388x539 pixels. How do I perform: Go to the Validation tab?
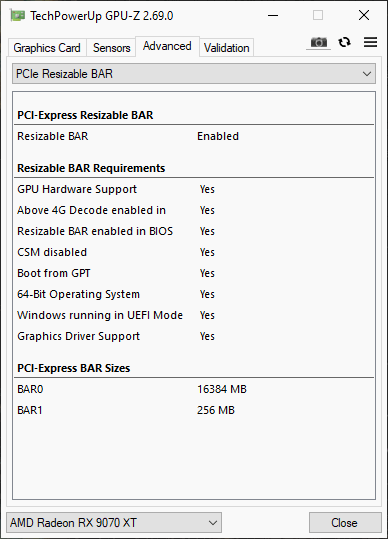click(226, 48)
